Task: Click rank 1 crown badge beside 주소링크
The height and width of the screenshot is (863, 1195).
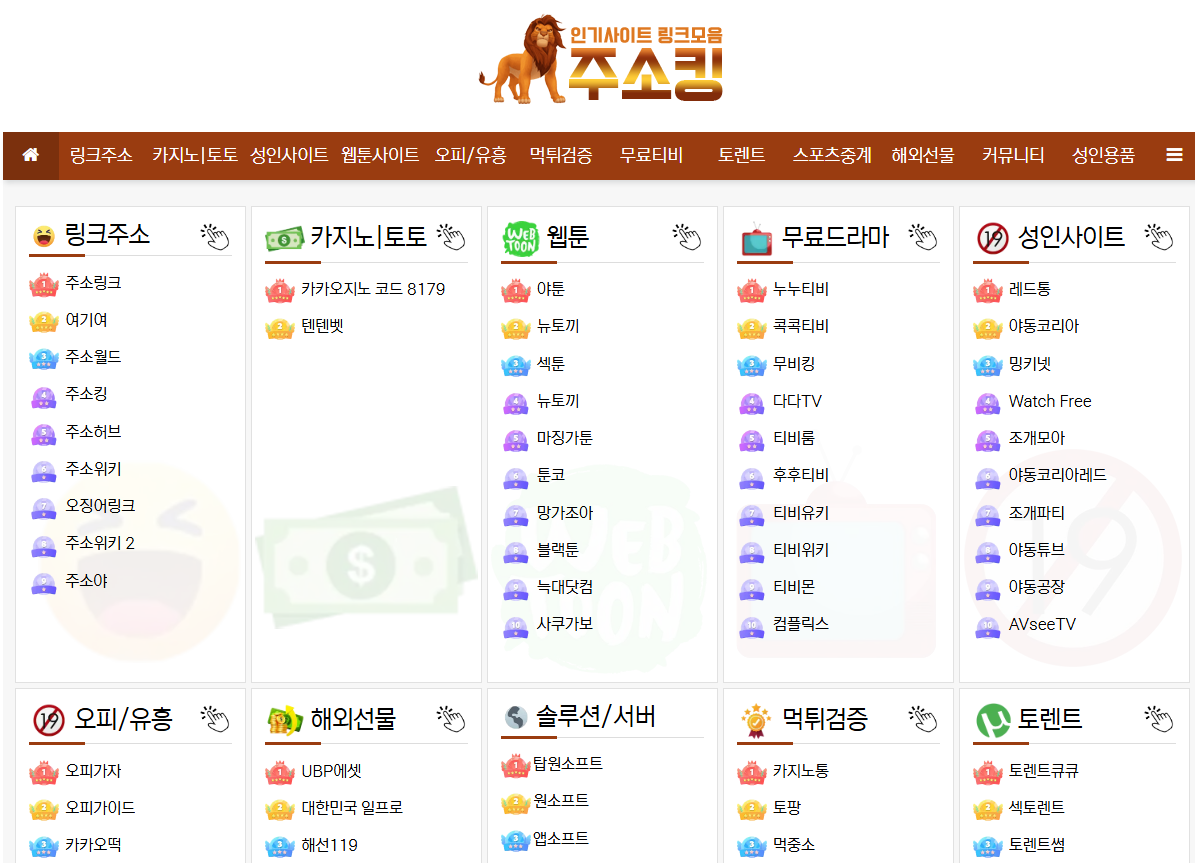Action: click(44, 285)
